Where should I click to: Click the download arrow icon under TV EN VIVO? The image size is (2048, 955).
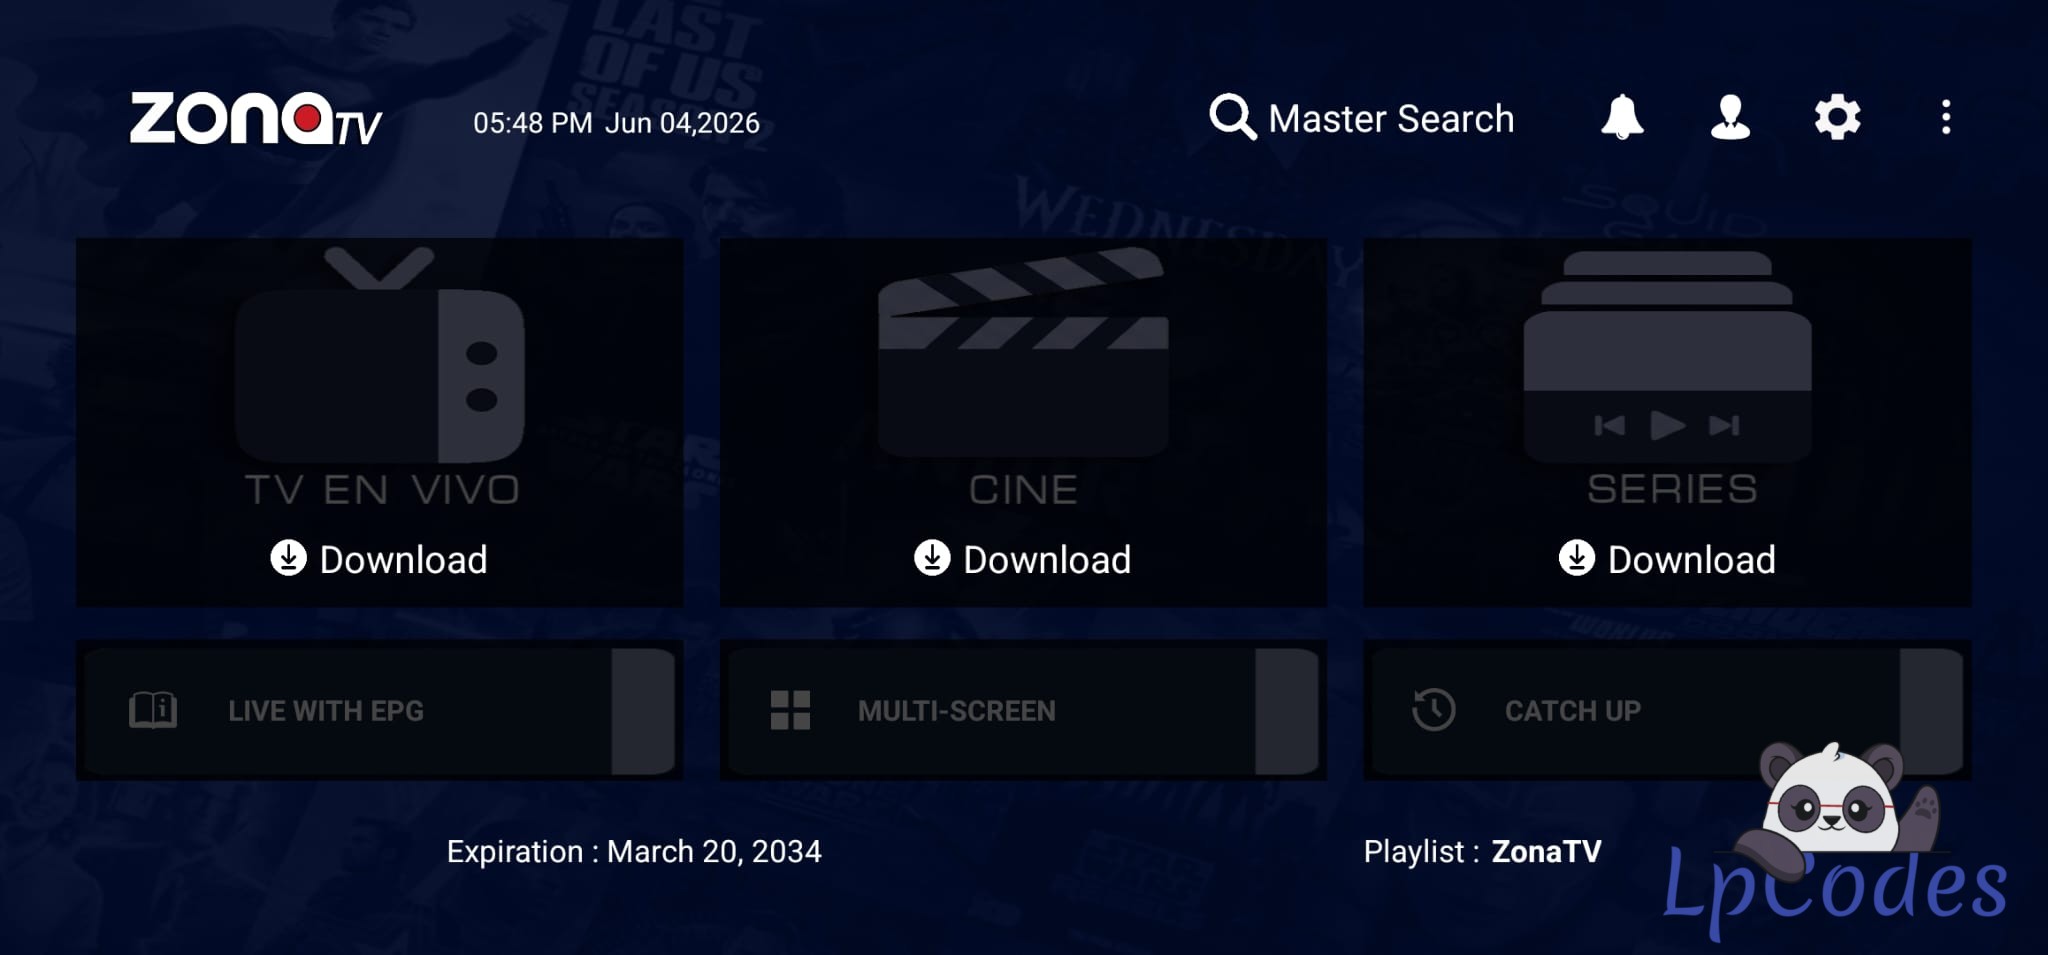click(x=288, y=558)
